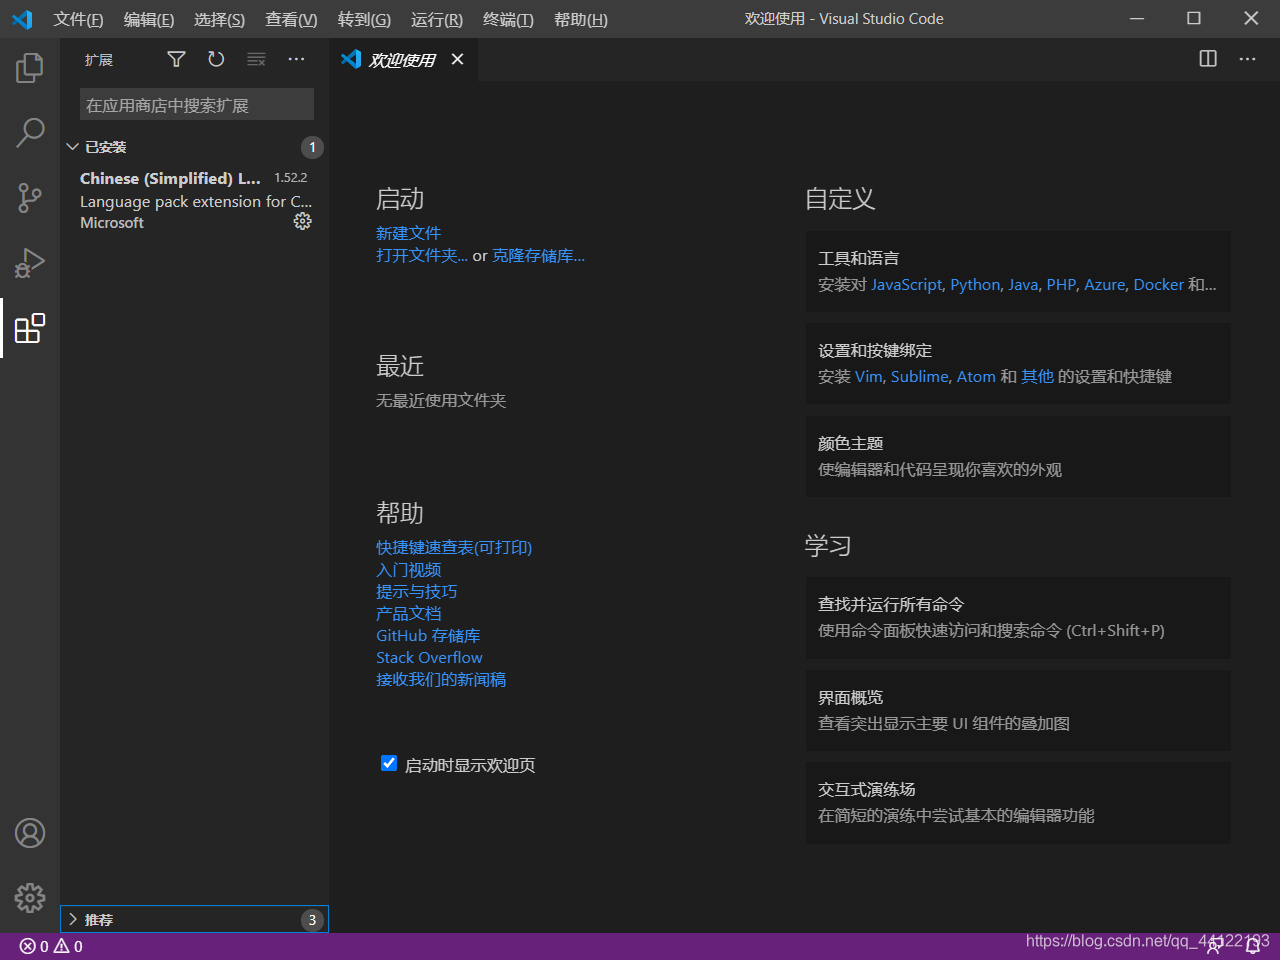The image size is (1280, 960).
Task: Open the 选择(S) menu
Action: click(x=219, y=19)
